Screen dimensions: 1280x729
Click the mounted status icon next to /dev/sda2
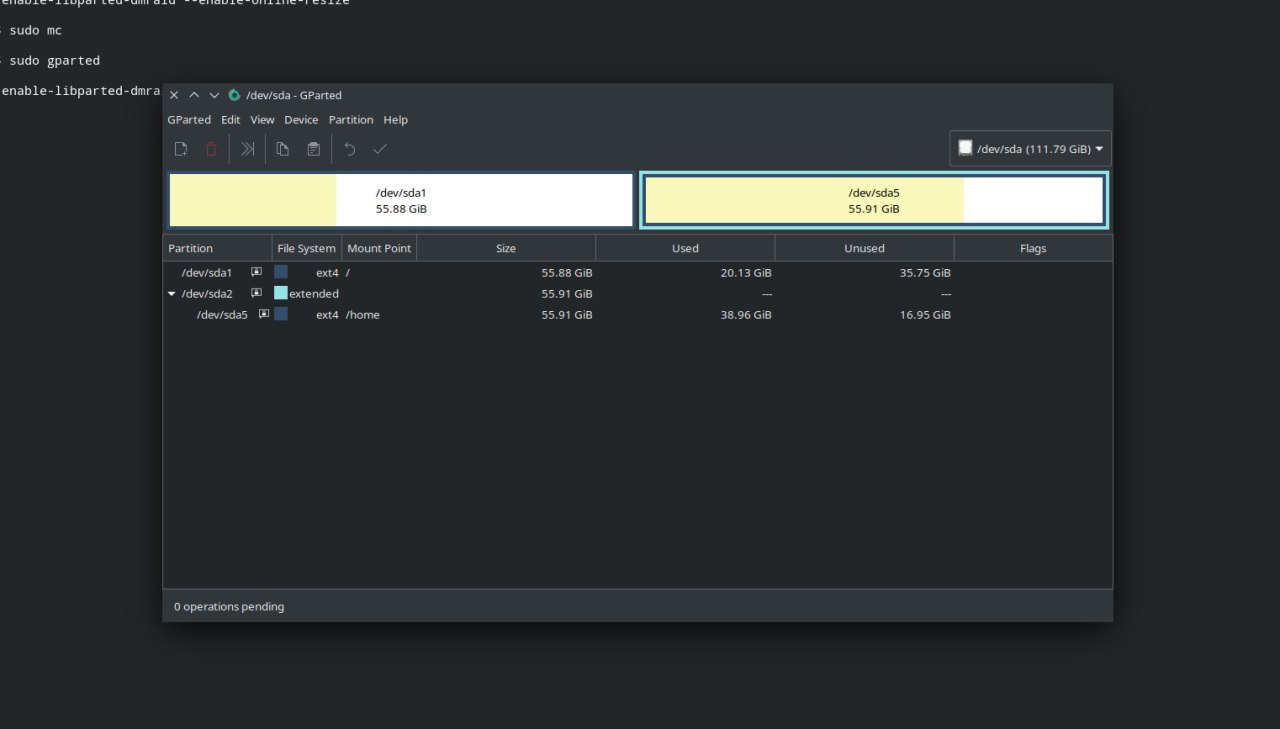[256, 293]
